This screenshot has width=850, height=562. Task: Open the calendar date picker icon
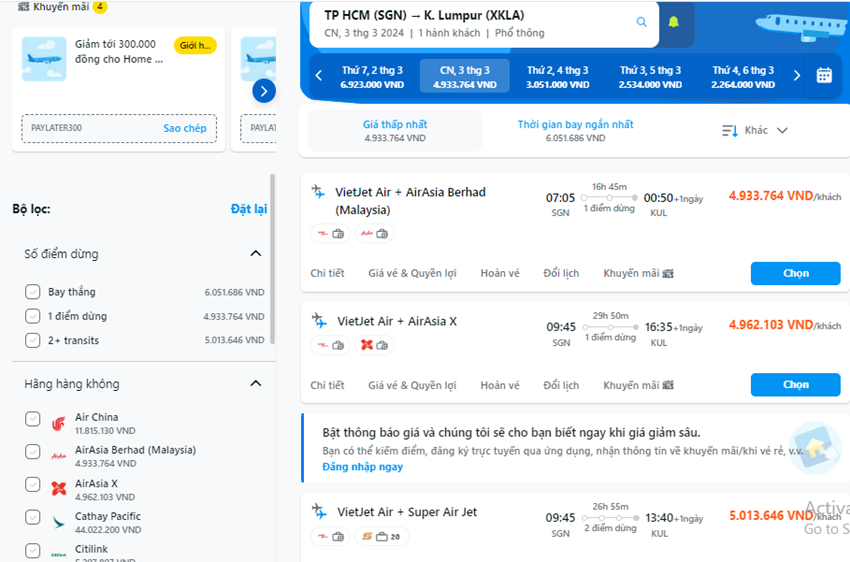(824, 75)
